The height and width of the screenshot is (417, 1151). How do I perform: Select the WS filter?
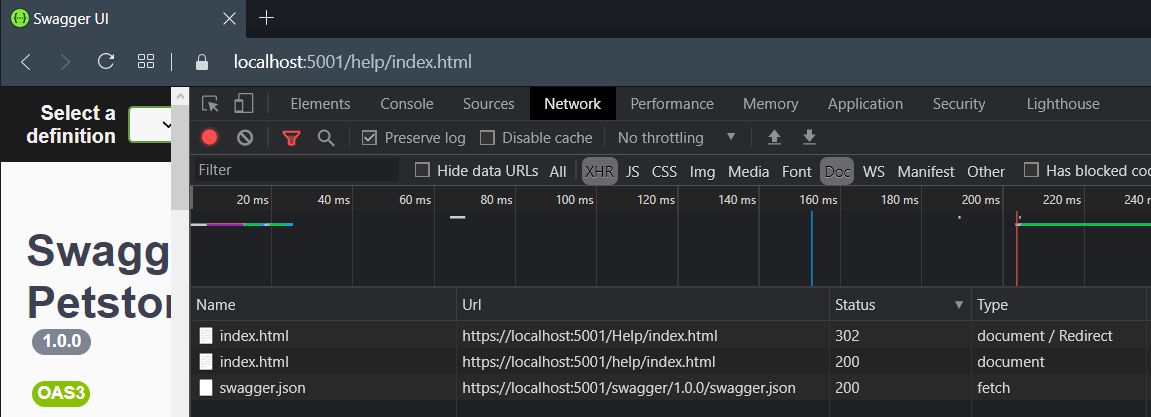coord(874,171)
